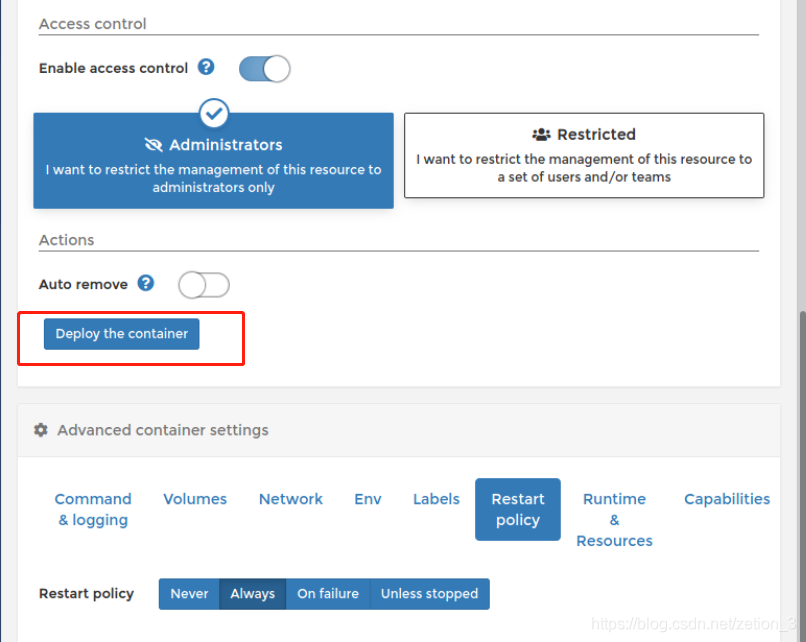
Task: Click the help icon beside Enable access control
Action: [206, 67]
